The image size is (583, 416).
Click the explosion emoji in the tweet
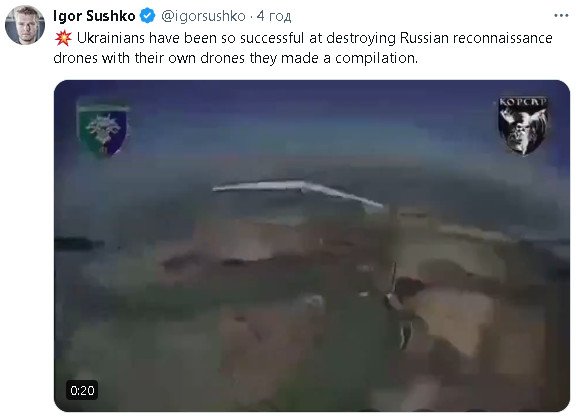63,38
